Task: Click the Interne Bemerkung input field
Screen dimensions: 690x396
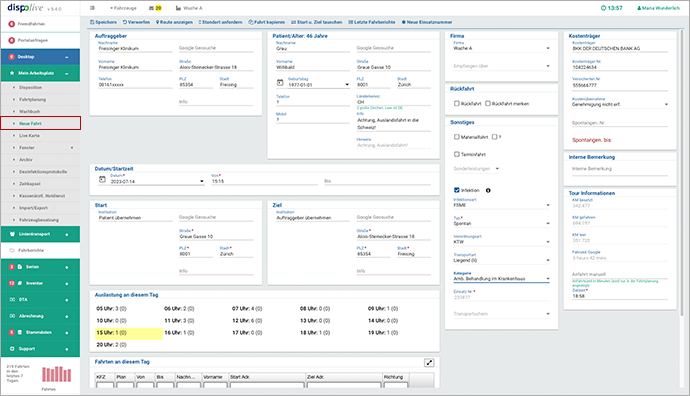Action: [620, 169]
